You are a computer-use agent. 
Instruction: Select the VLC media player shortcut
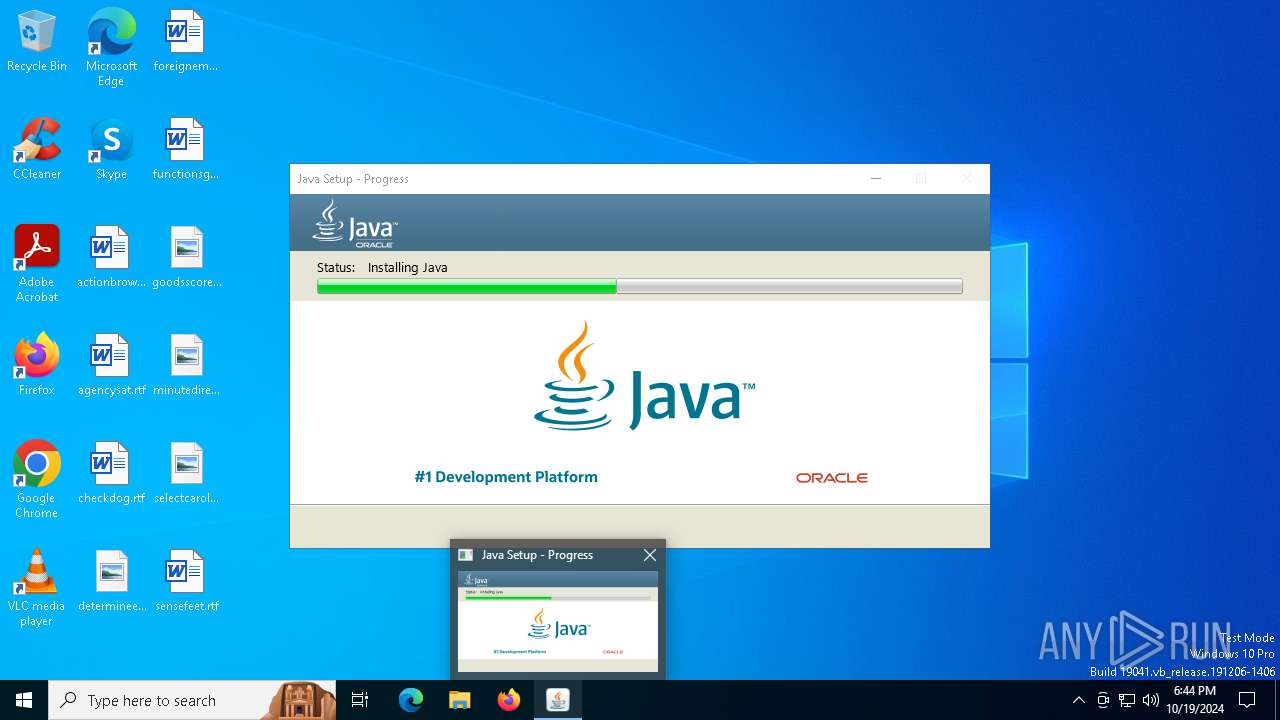click(x=37, y=588)
